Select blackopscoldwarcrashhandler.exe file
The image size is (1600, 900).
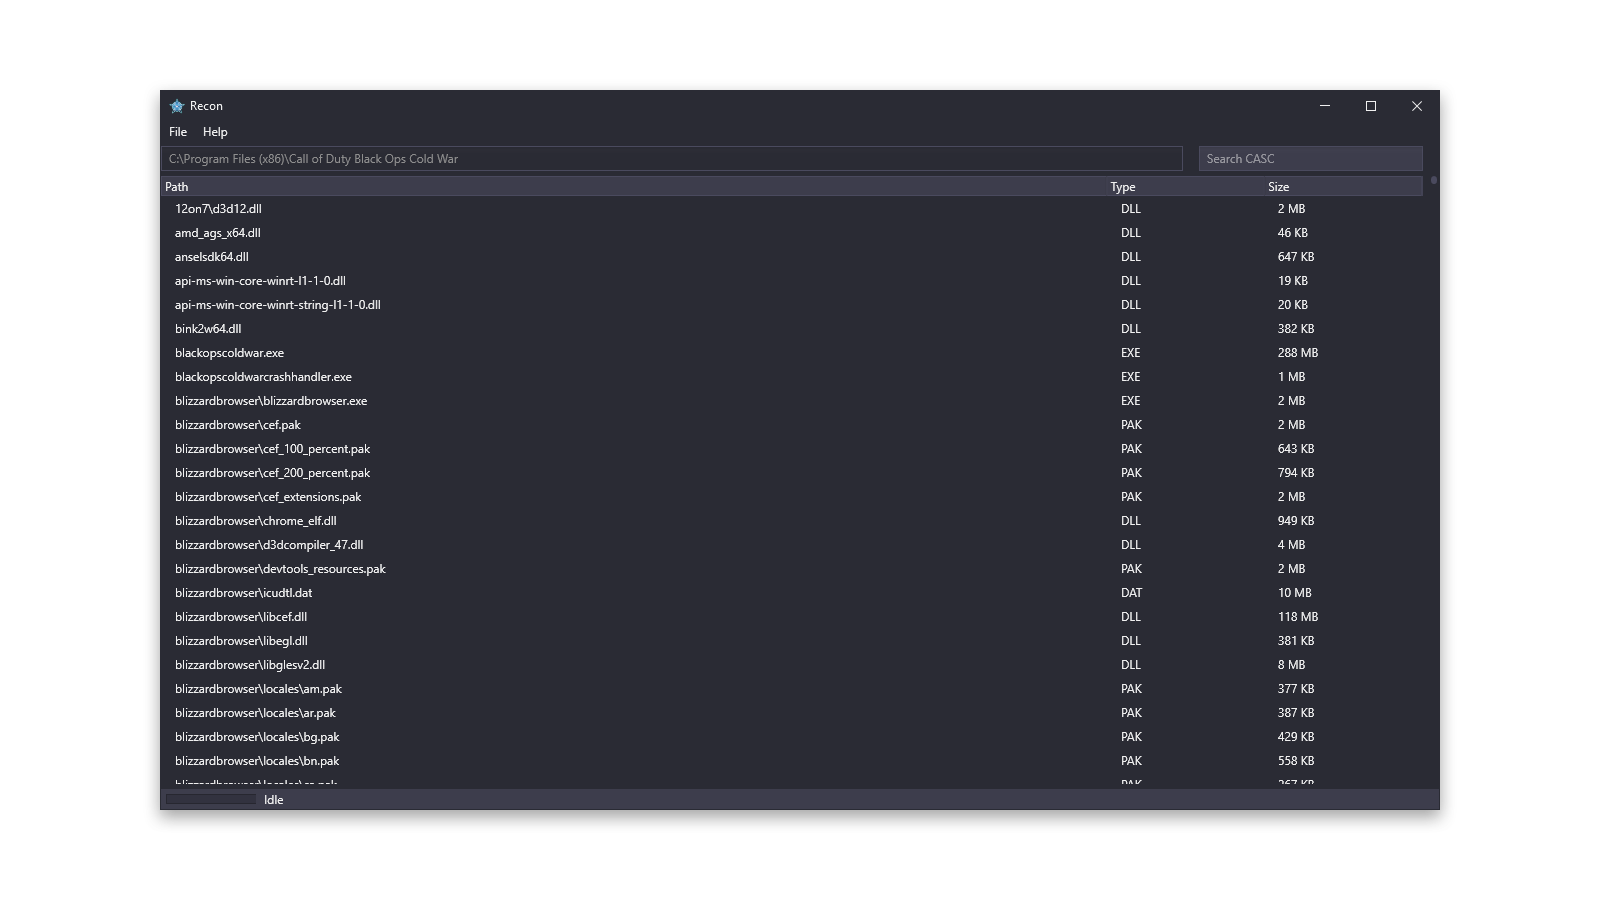point(792,377)
